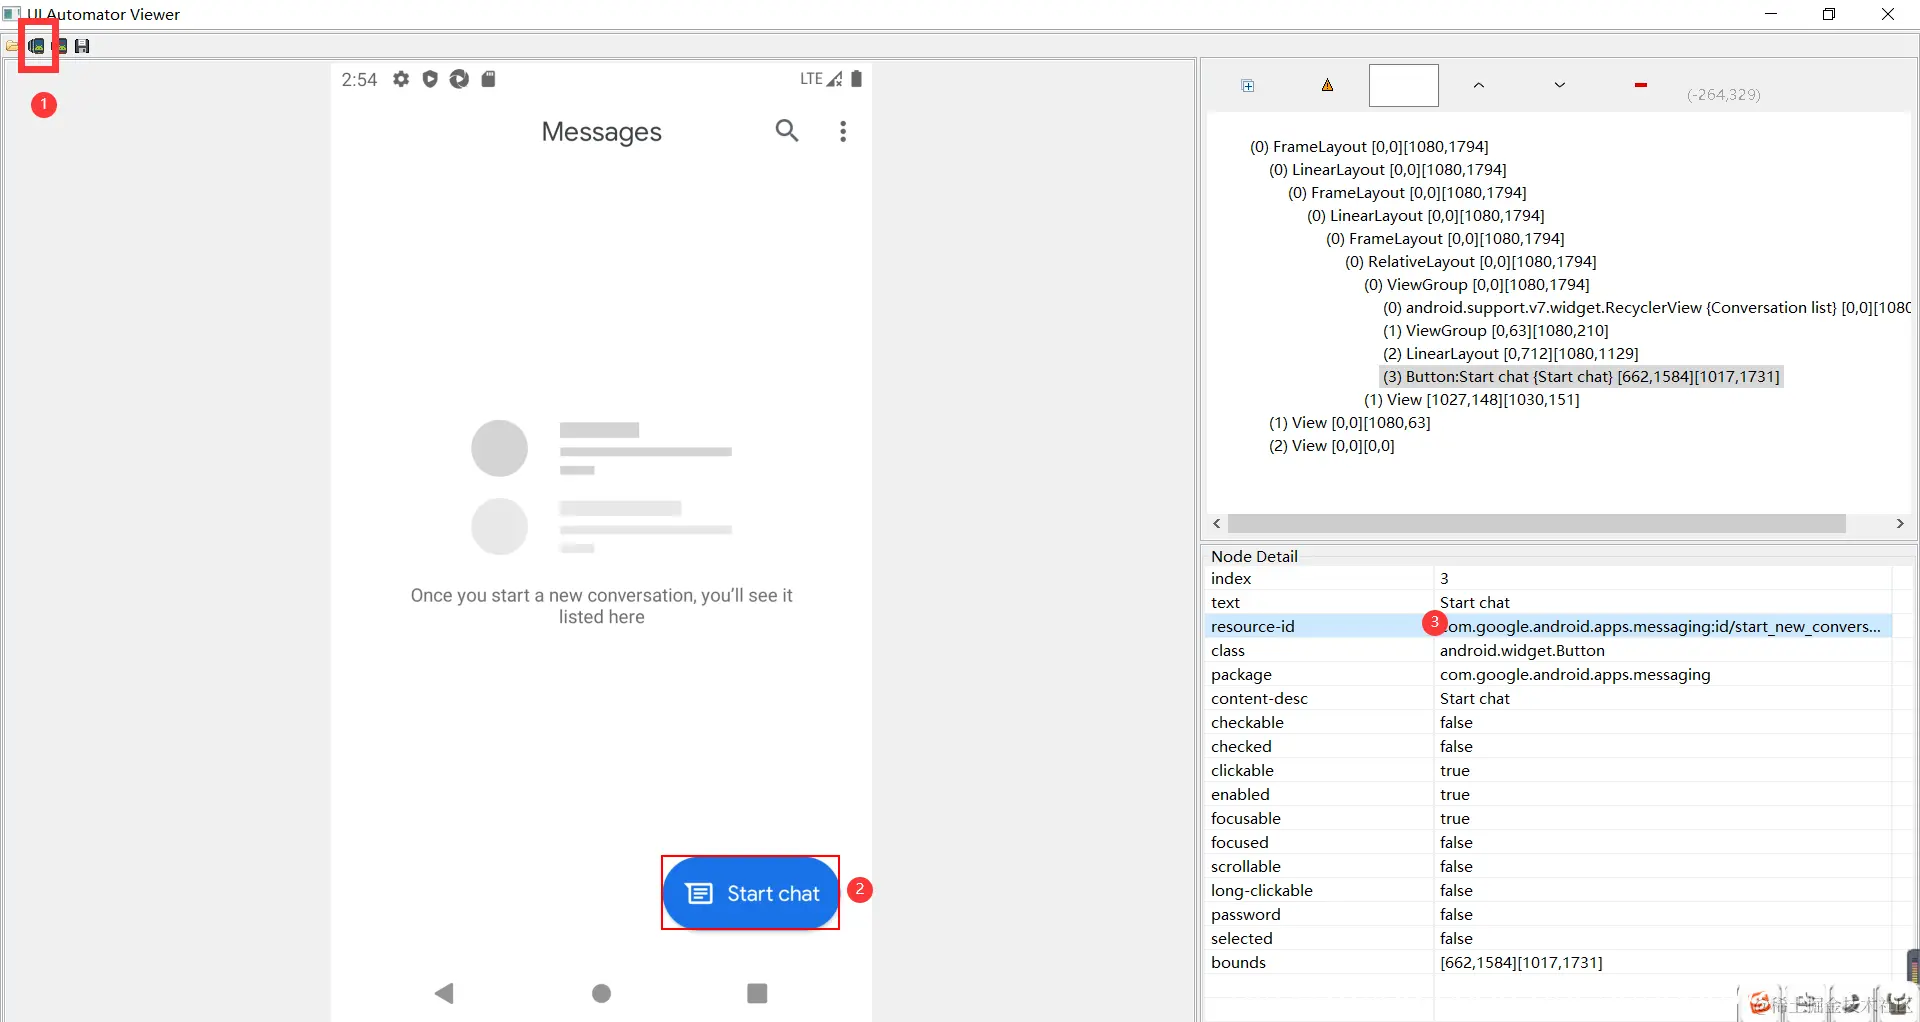The width and height of the screenshot is (1920, 1022).
Task: Save the screenshot and hierarchy file
Action: pyautogui.click(x=82, y=46)
